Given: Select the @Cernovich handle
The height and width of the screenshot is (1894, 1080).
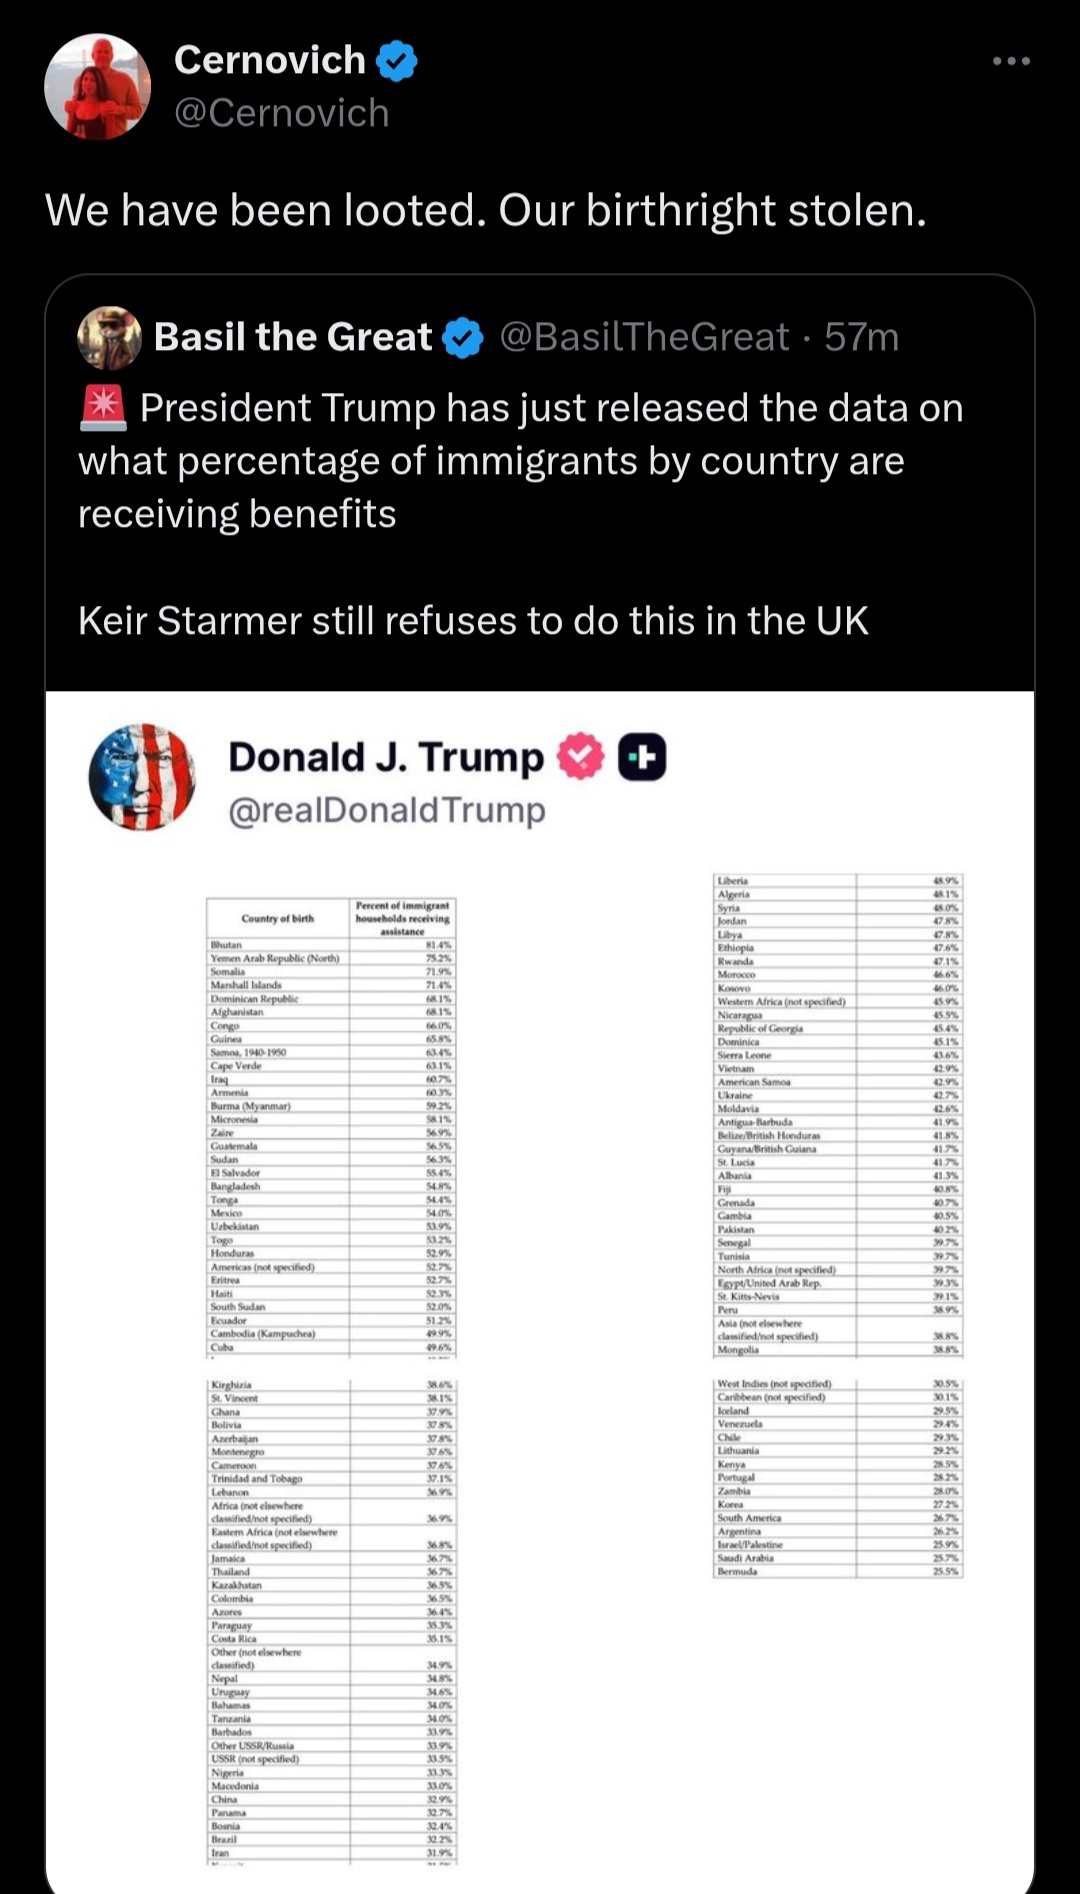Looking at the screenshot, I should tap(281, 113).
